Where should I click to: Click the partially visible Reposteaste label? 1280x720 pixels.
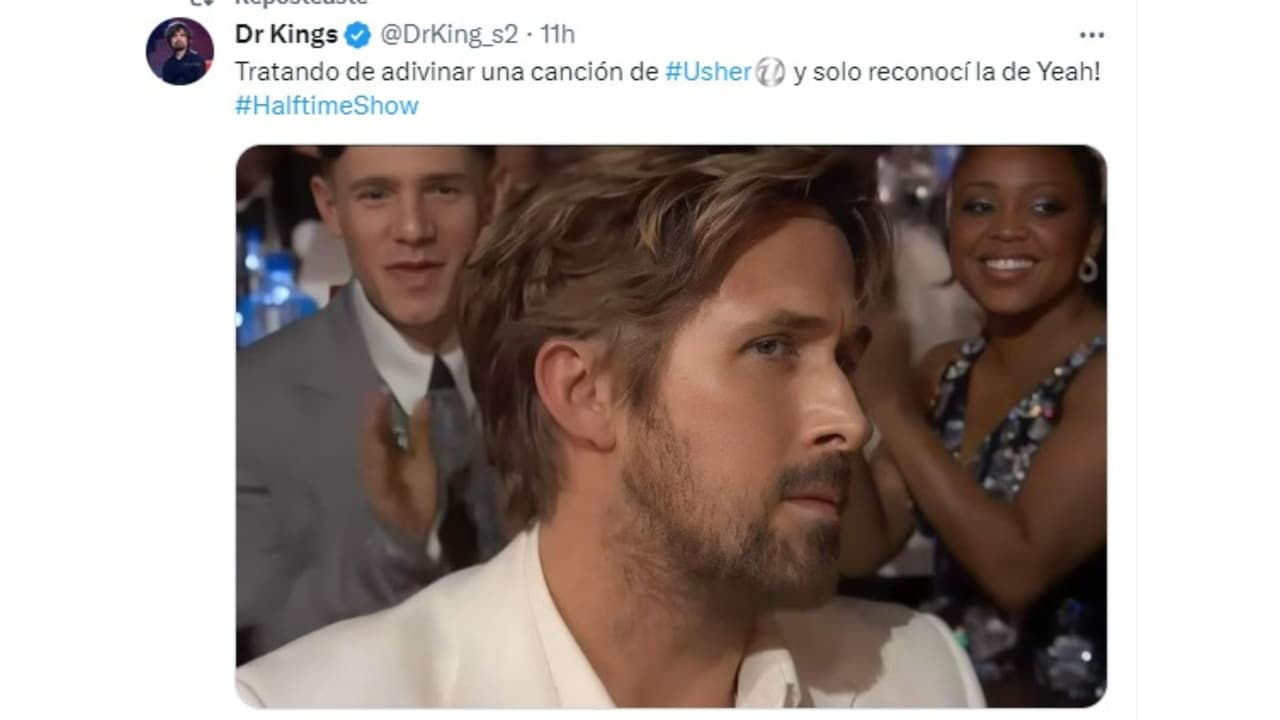(301, 3)
